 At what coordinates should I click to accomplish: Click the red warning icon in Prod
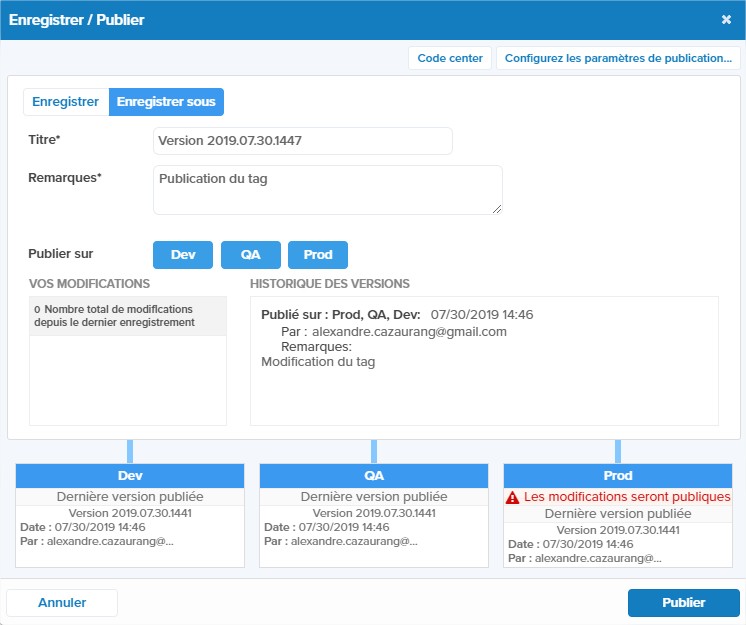point(512,497)
